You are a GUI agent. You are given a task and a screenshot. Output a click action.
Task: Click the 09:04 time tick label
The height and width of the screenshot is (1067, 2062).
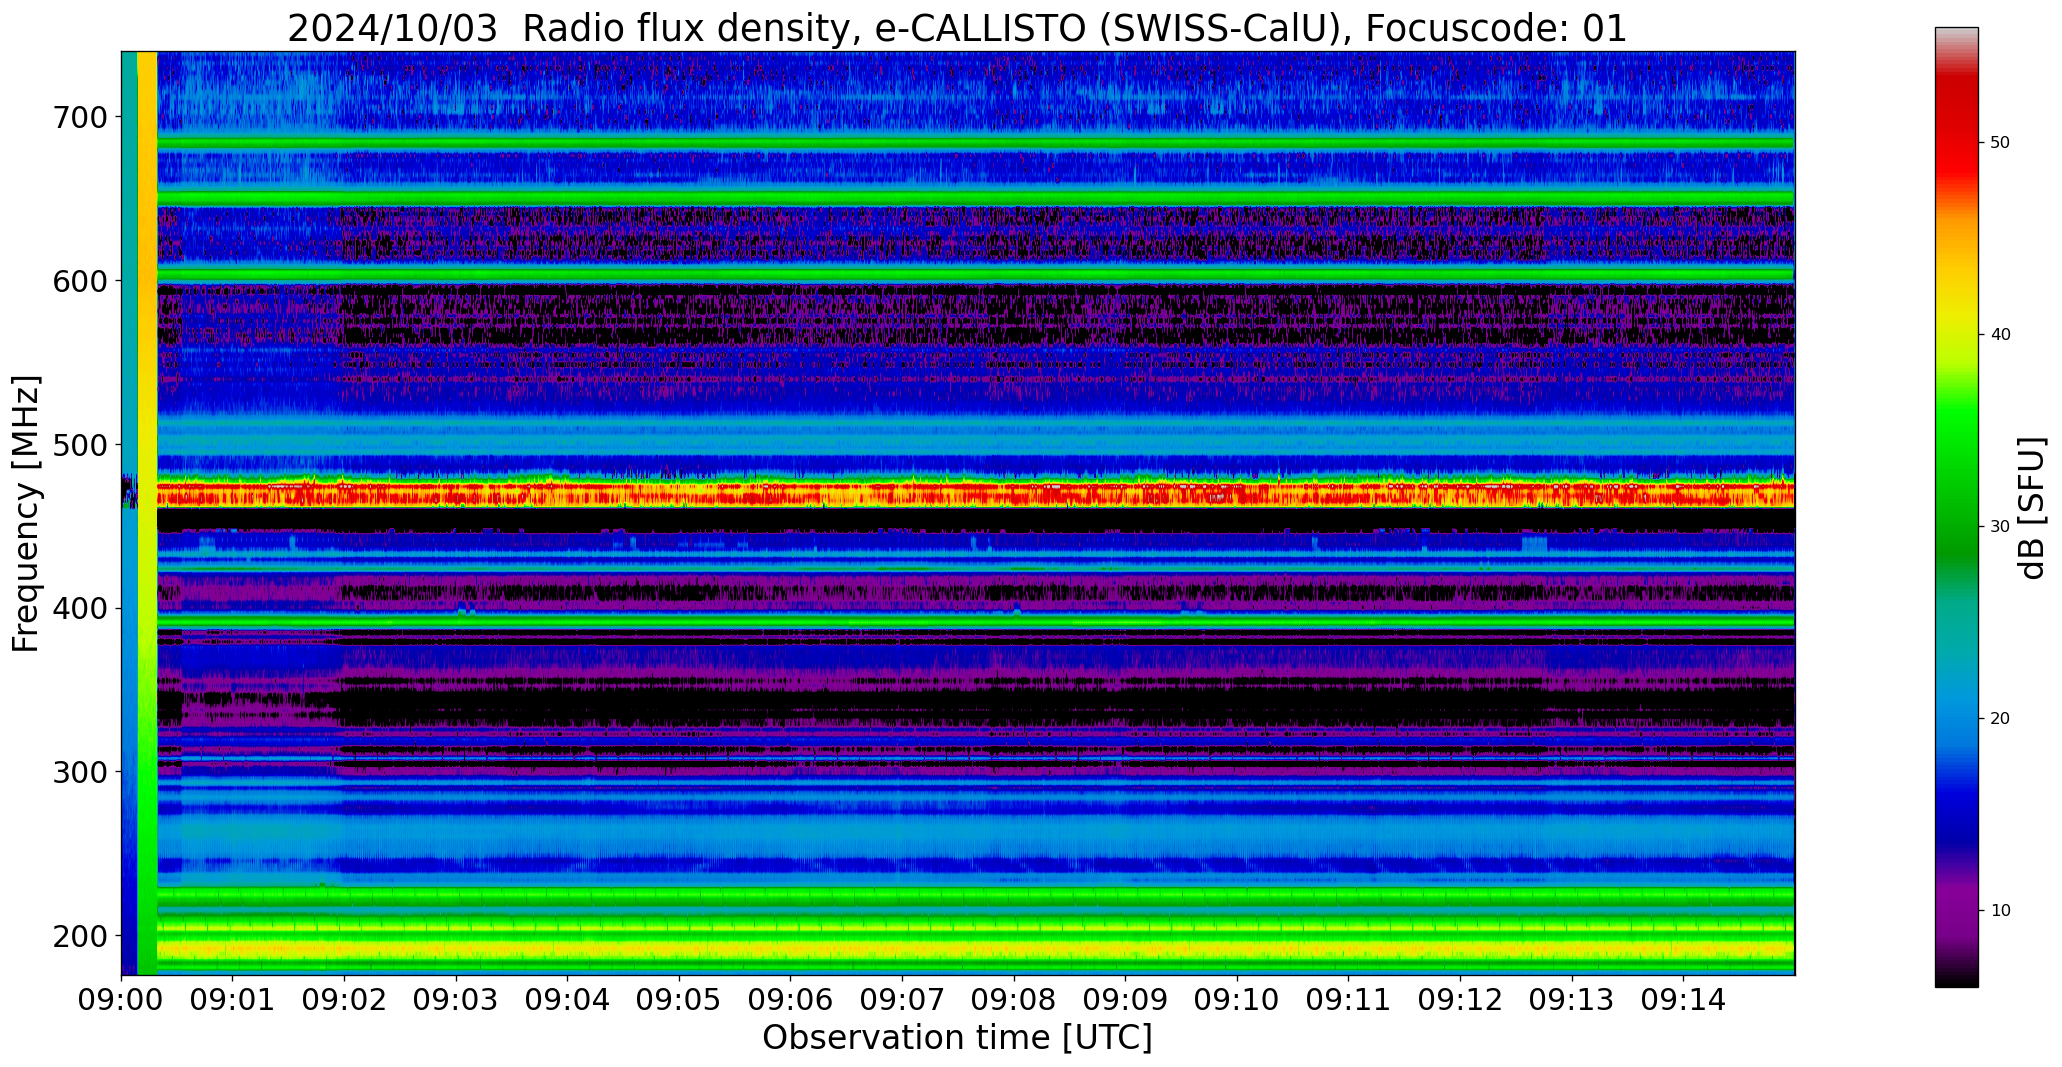point(568,1000)
